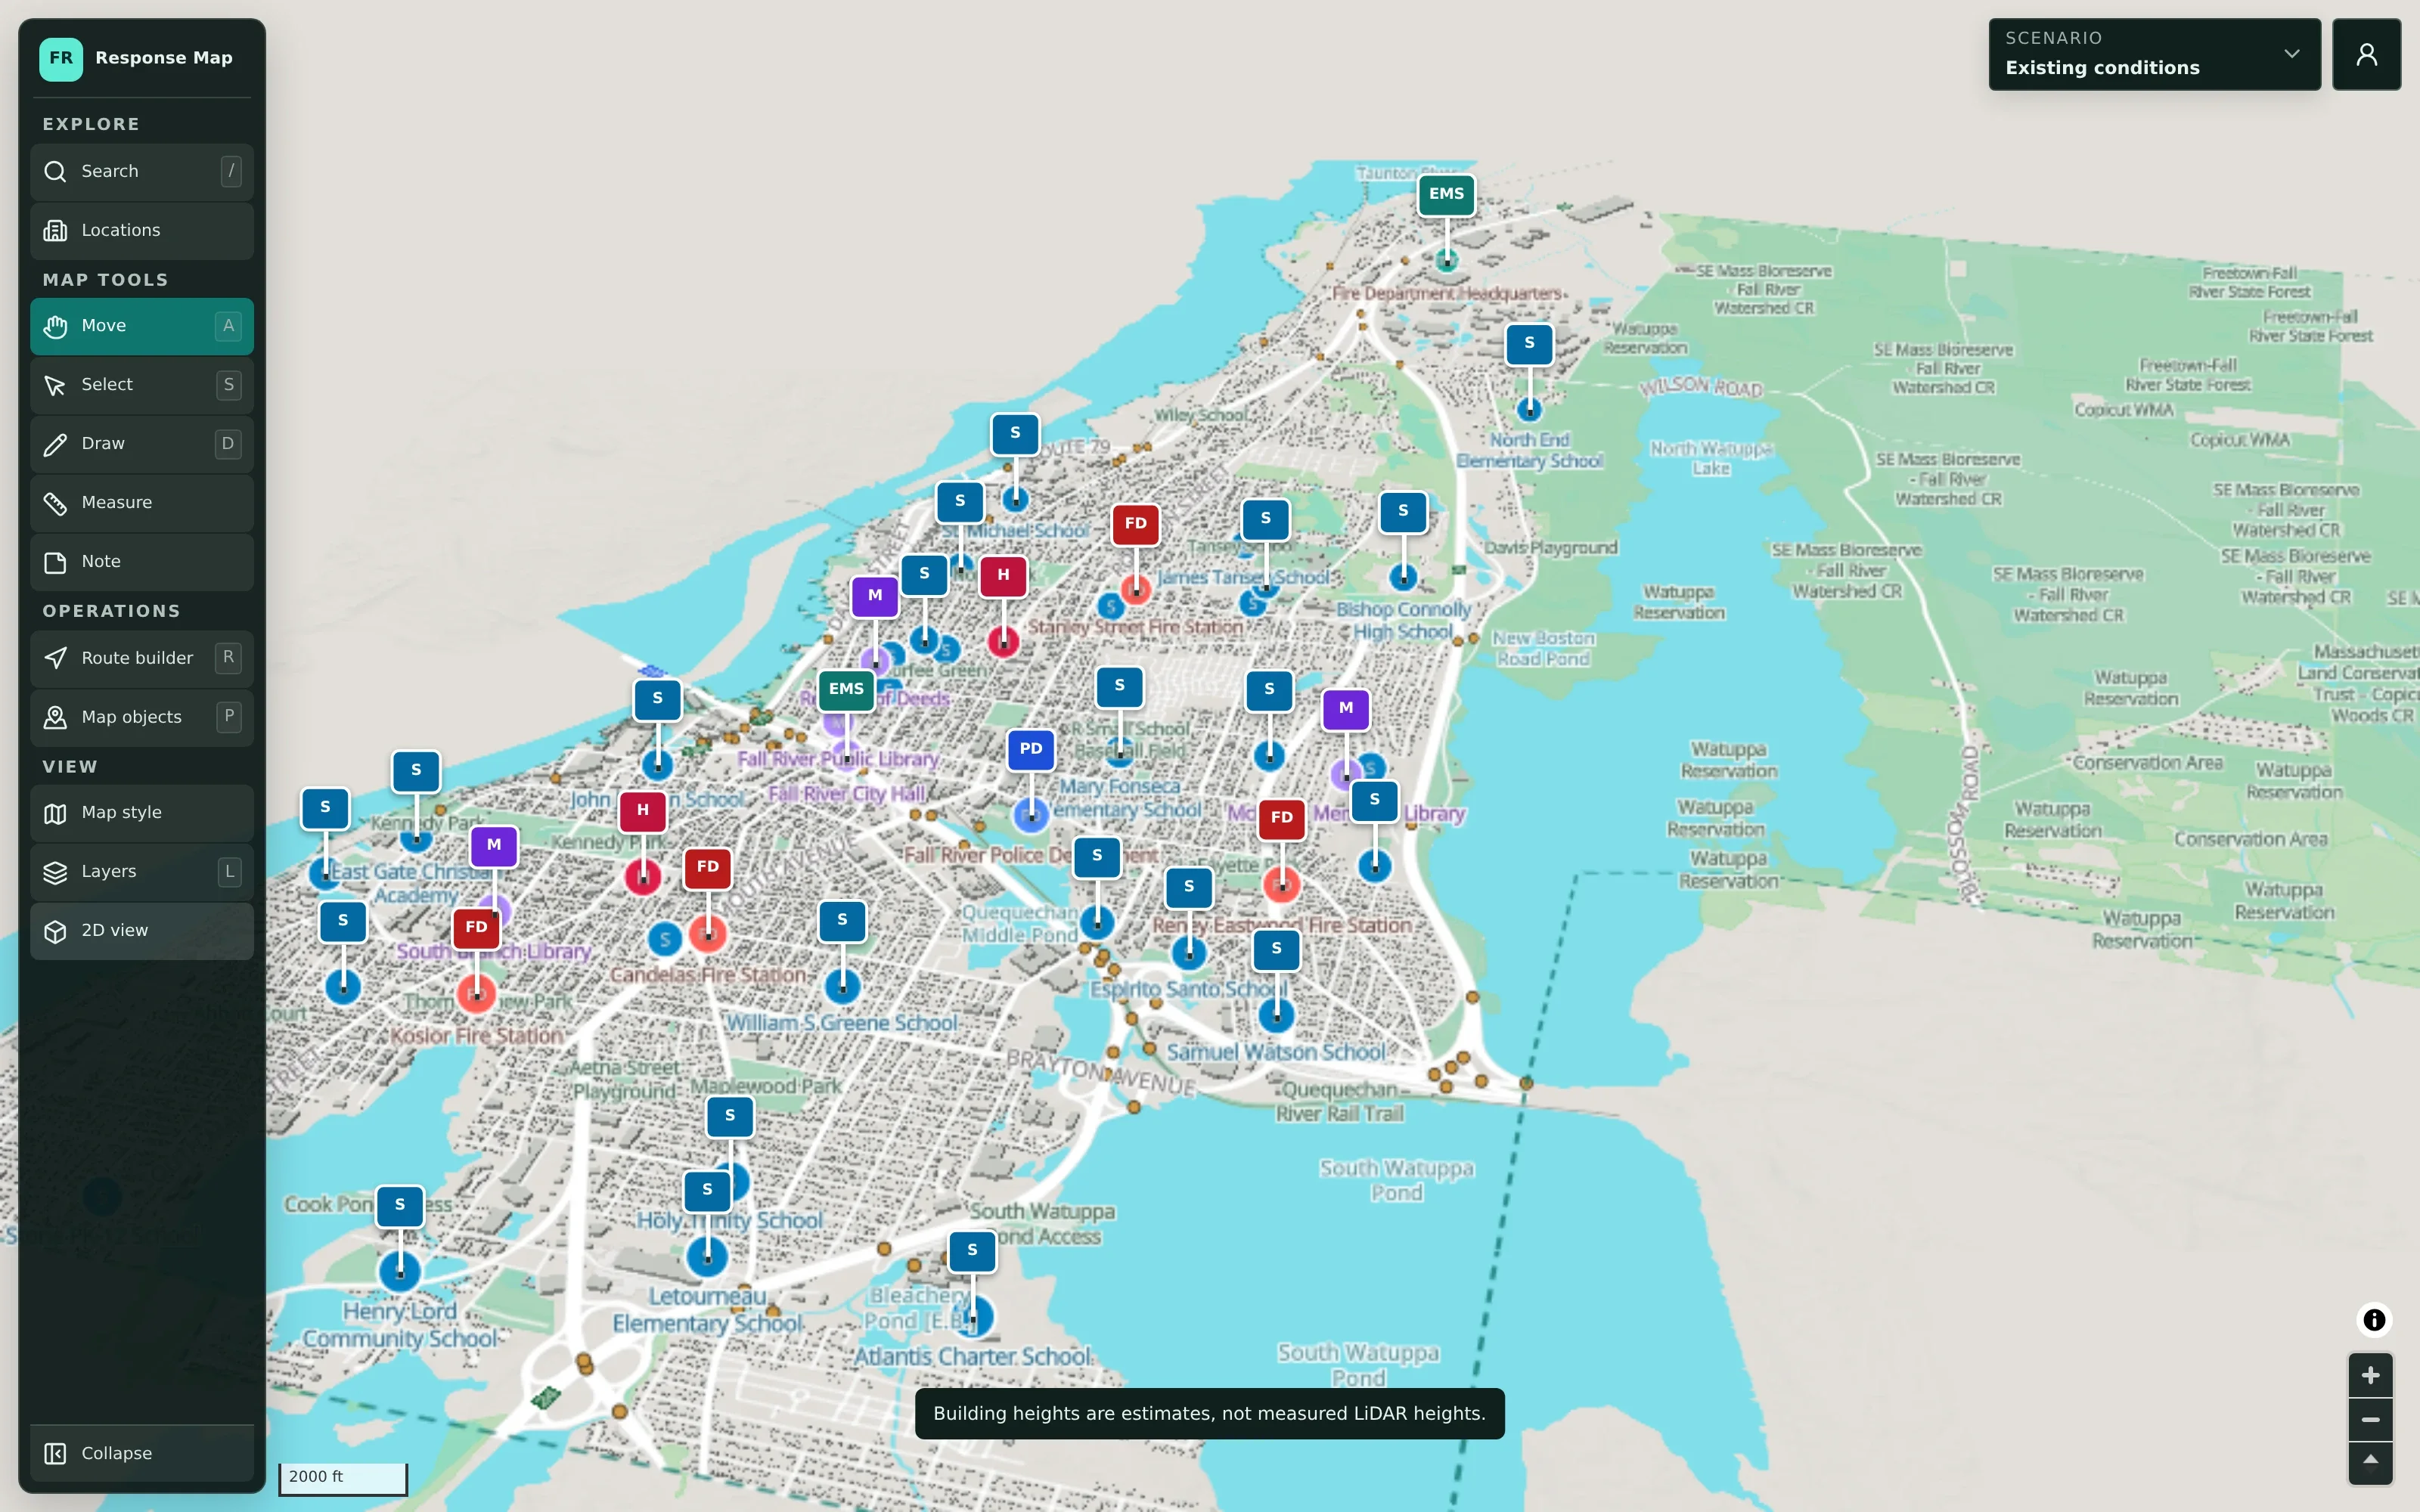Open the user account menu
The width and height of the screenshot is (2420, 1512).
pos(2366,54)
